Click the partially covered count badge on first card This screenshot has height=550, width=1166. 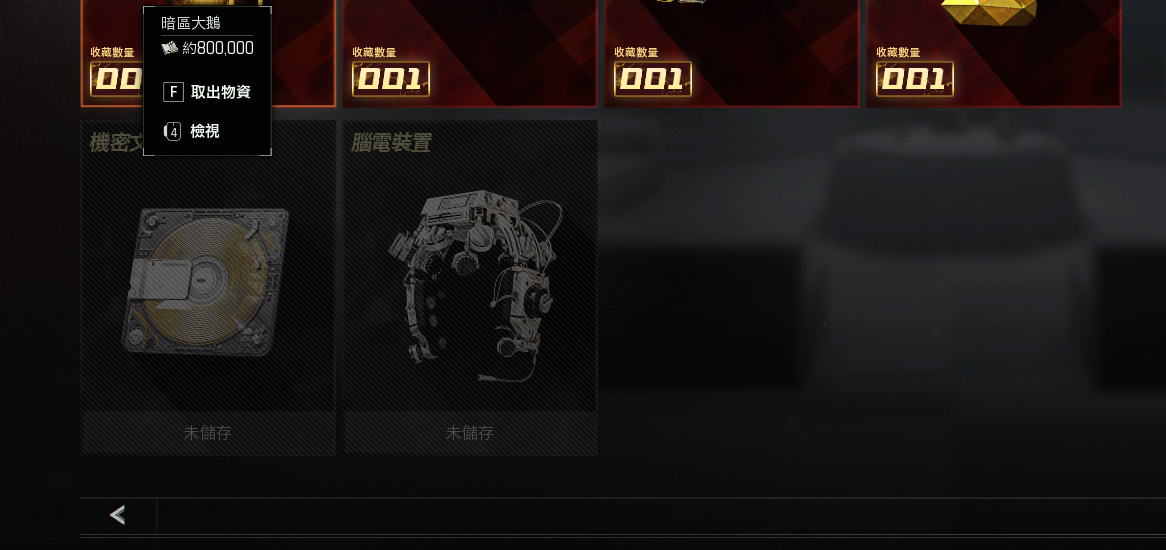pyautogui.click(x=117, y=79)
